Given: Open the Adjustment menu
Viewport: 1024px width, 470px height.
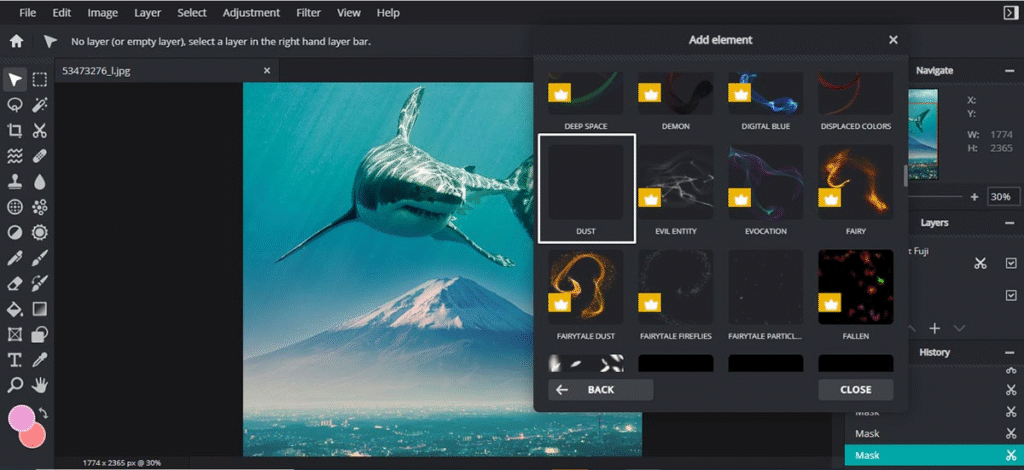Looking at the screenshot, I should [251, 13].
